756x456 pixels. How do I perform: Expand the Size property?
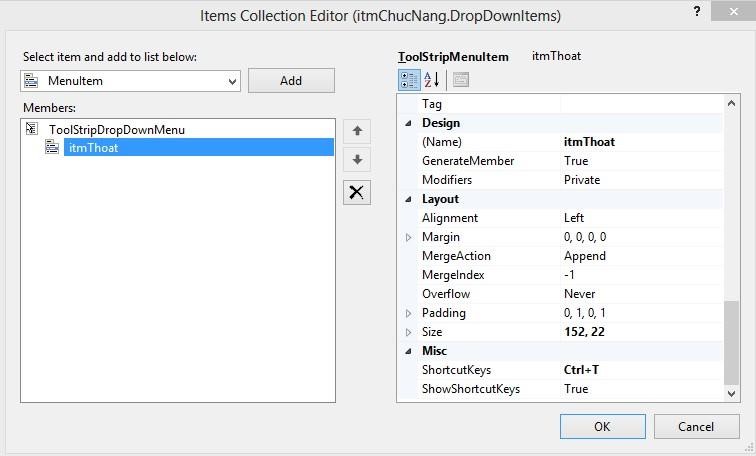click(408, 332)
